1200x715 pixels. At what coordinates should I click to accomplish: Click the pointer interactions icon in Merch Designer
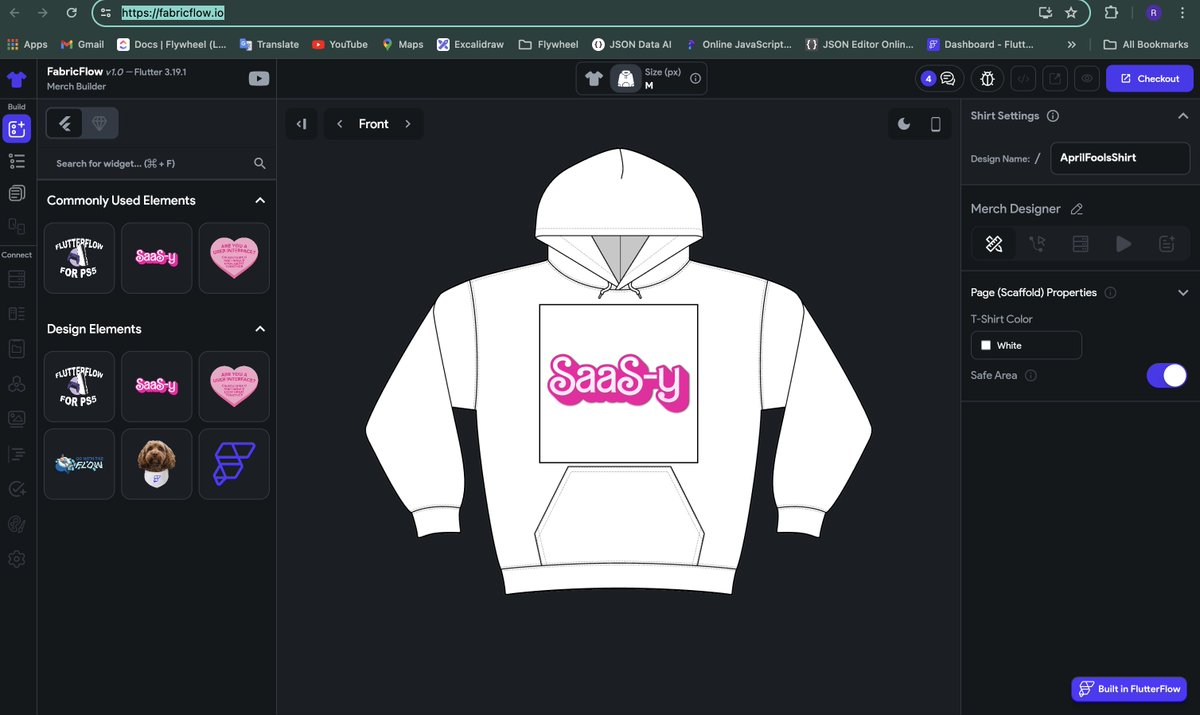tap(1037, 242)
